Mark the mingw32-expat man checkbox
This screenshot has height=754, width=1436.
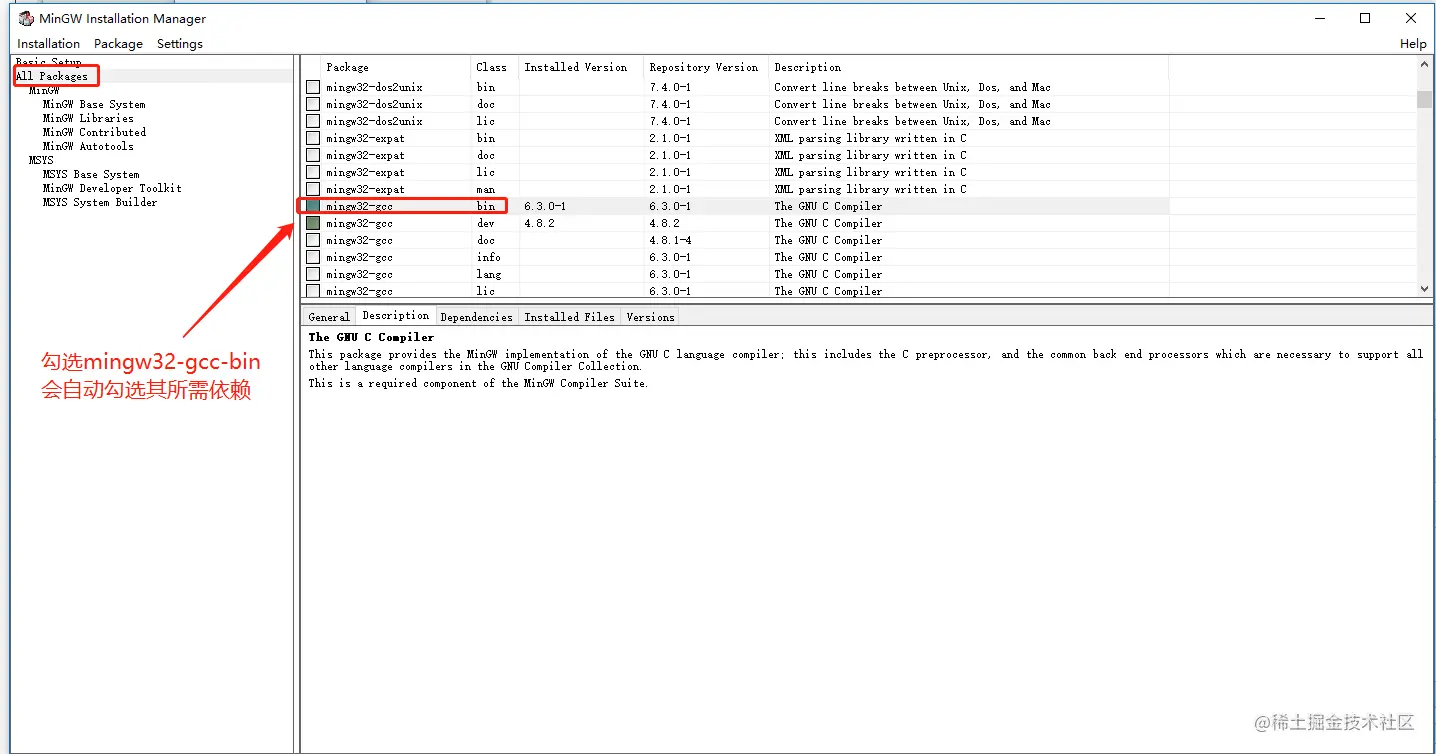[313, 190]
